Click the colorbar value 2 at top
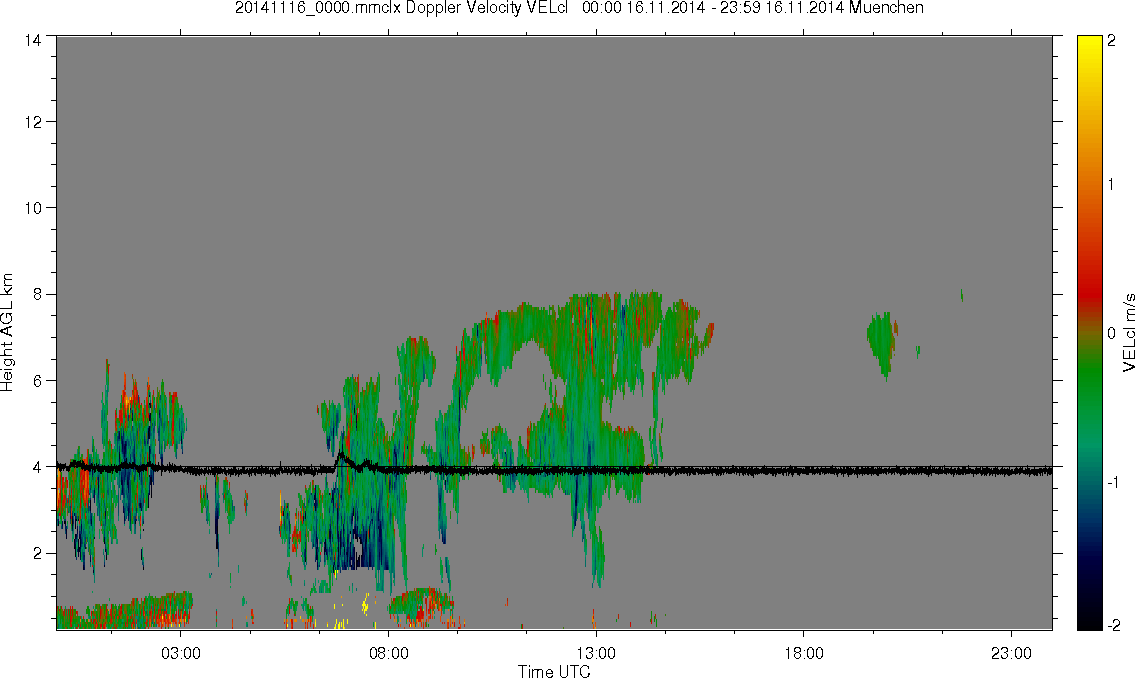1135x678 pixels. point(1111,41)
